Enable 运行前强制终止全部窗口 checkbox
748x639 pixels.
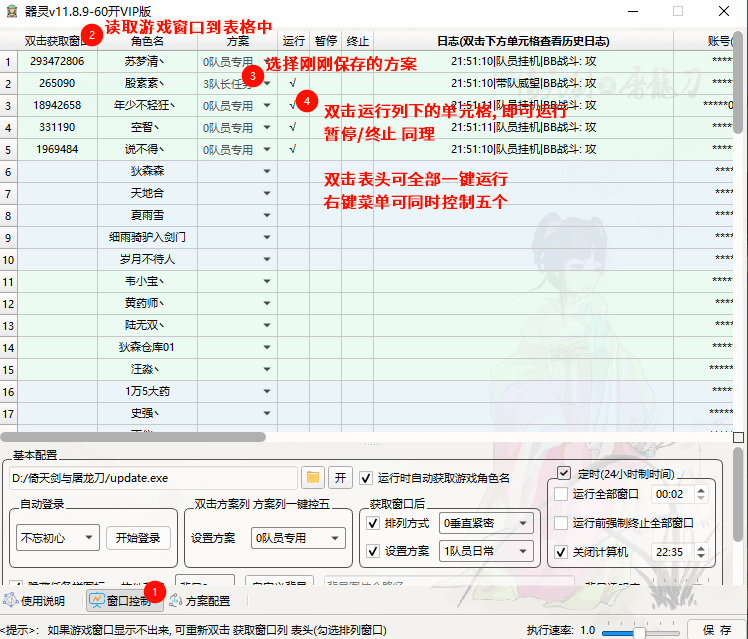click(561, 523)
